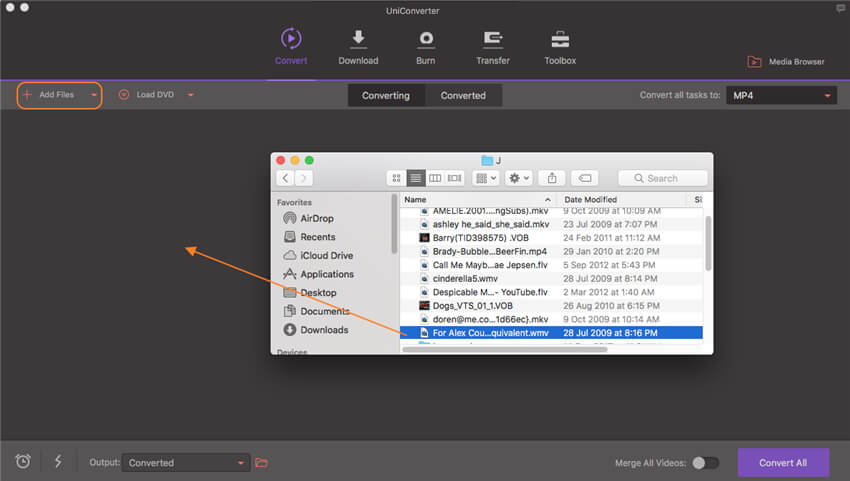The height and width of the screenshot is (481, 850).
Task: Open the Output folder dropdown
Action: [186, 463]
